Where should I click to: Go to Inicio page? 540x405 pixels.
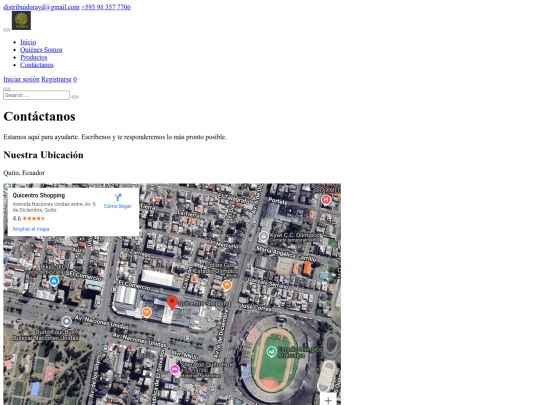28,42
